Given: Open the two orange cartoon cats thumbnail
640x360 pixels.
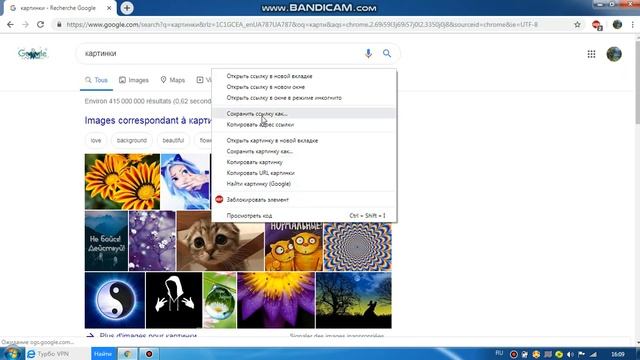Looking at the screenshot, I should pyautogui.click(x=293, y=247).
